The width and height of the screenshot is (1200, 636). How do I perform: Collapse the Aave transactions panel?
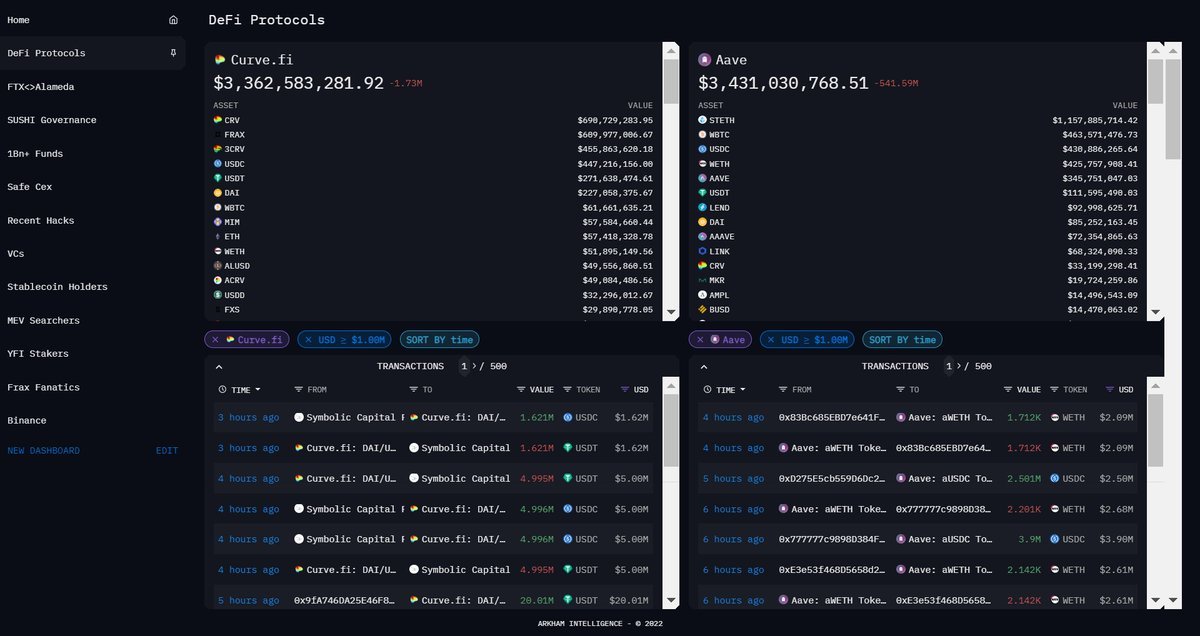(703, 367)
